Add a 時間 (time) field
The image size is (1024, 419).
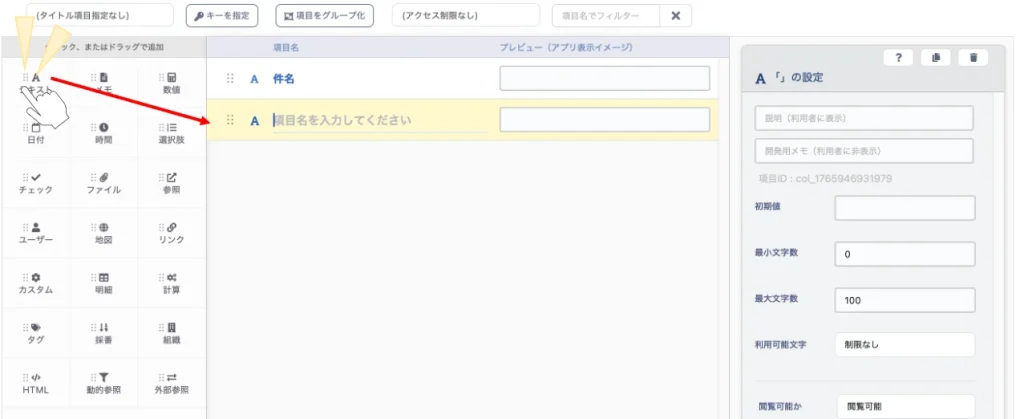point(104,133)
